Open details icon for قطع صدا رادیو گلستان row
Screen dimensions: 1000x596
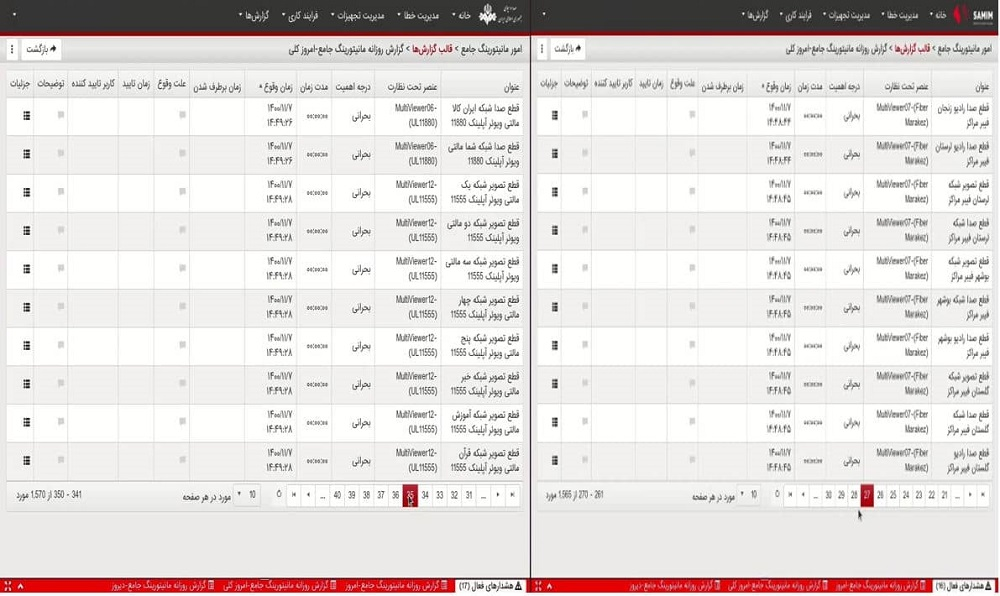point(555,460)
